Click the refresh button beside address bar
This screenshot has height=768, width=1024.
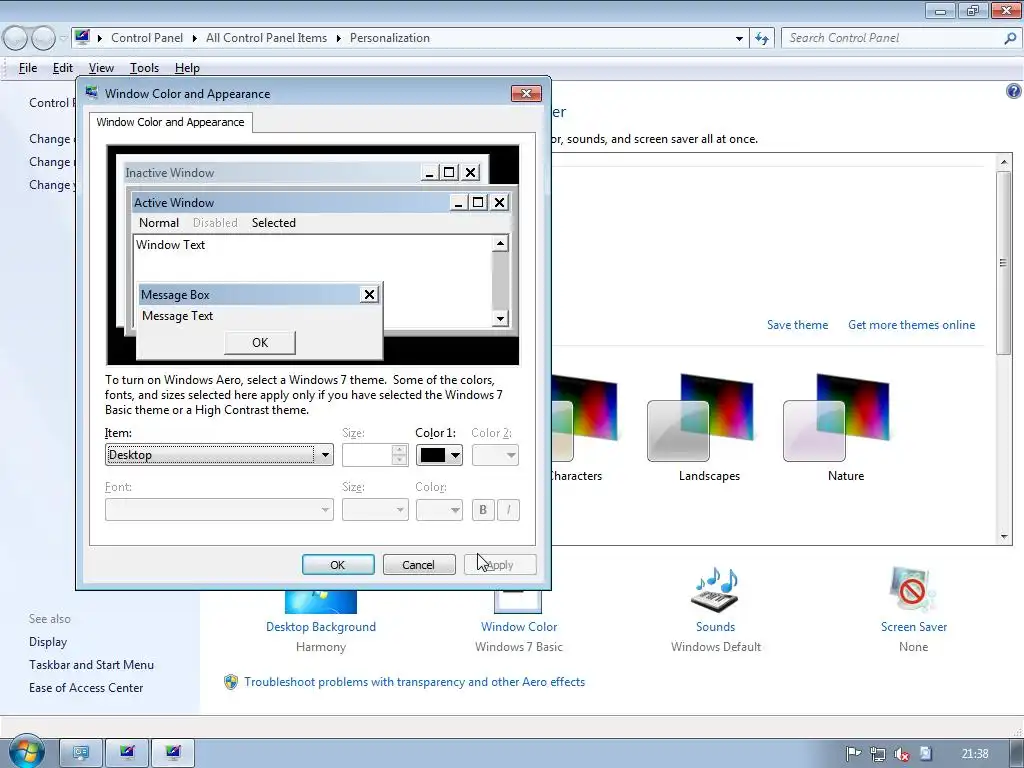coord(762,38)
